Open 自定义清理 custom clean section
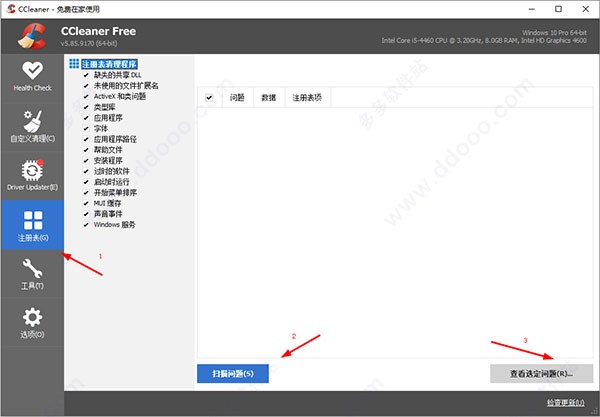 click(x=33, y=126)
